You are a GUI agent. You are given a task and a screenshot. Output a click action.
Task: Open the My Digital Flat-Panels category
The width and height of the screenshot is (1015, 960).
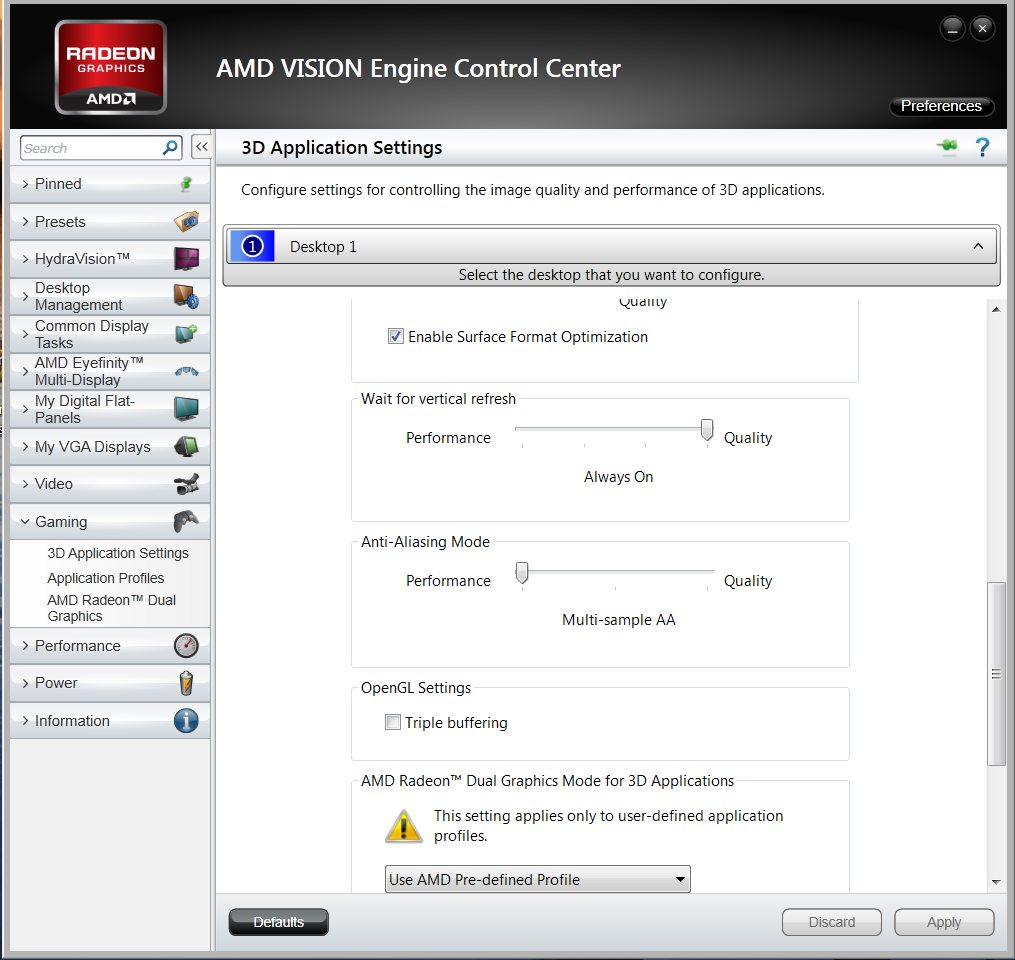pyautogui.click(x=110, y=409)
